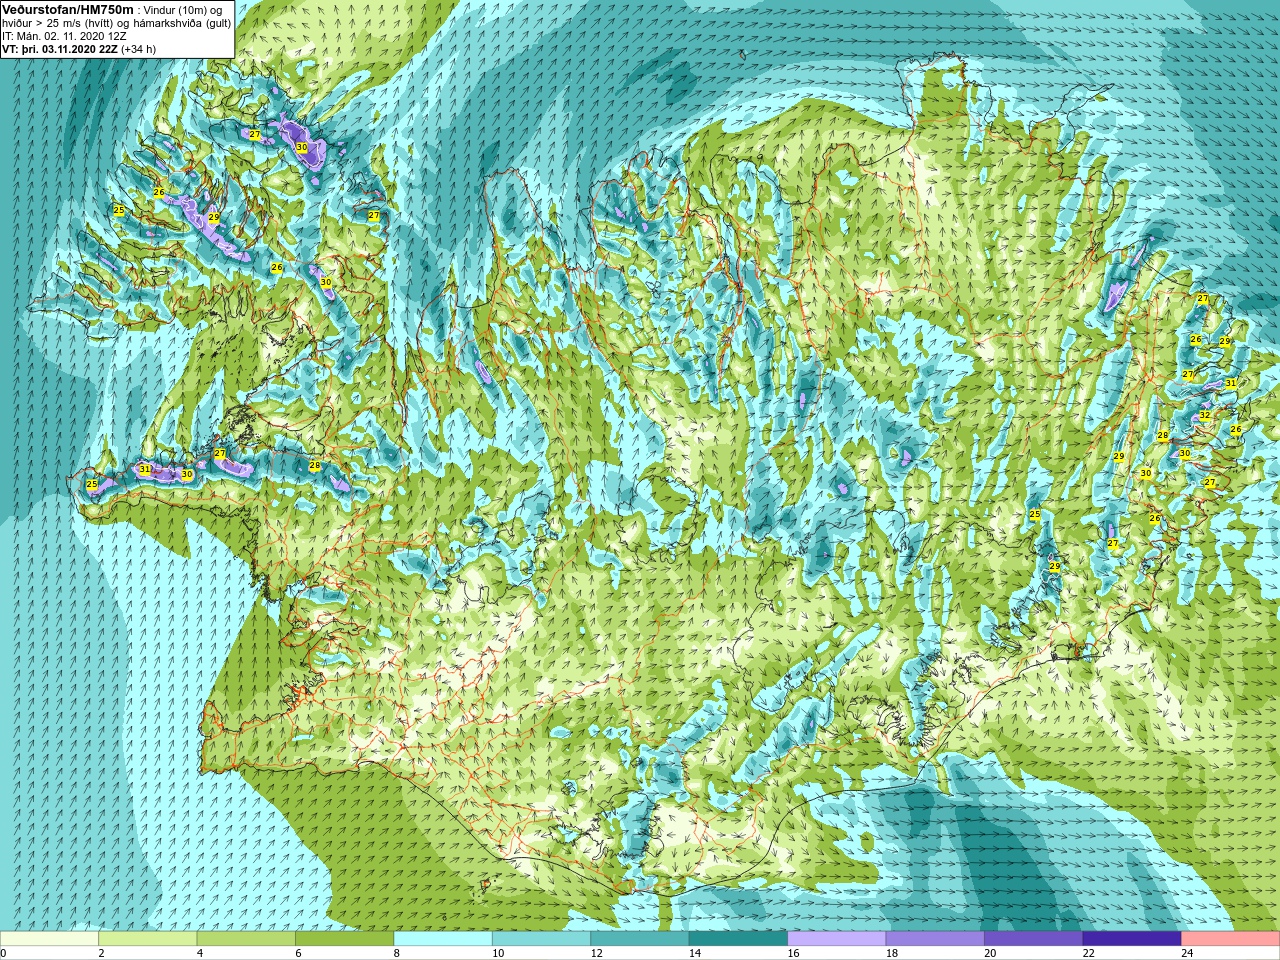Click the legend scale value "20"
This screenshot has height=960, width=1280.
point(990,954)
